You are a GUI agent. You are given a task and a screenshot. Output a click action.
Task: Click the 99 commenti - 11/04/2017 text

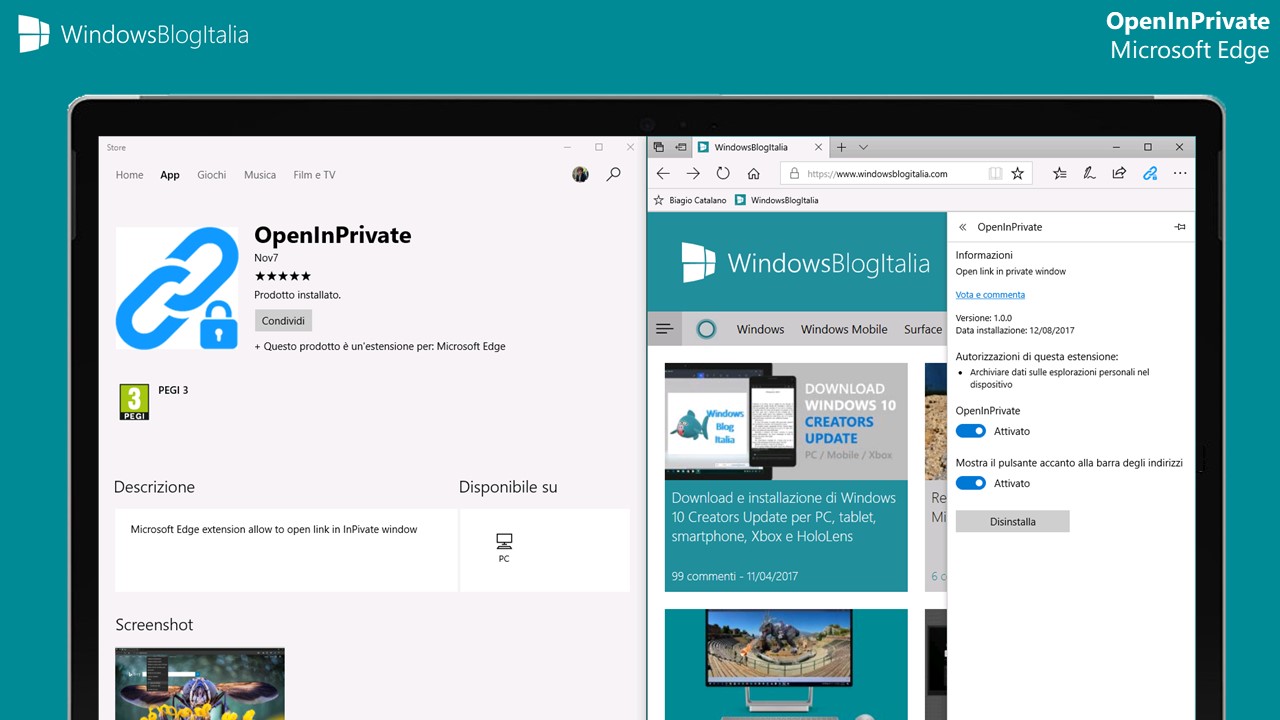pyautogui.click(x=734, y=576)
